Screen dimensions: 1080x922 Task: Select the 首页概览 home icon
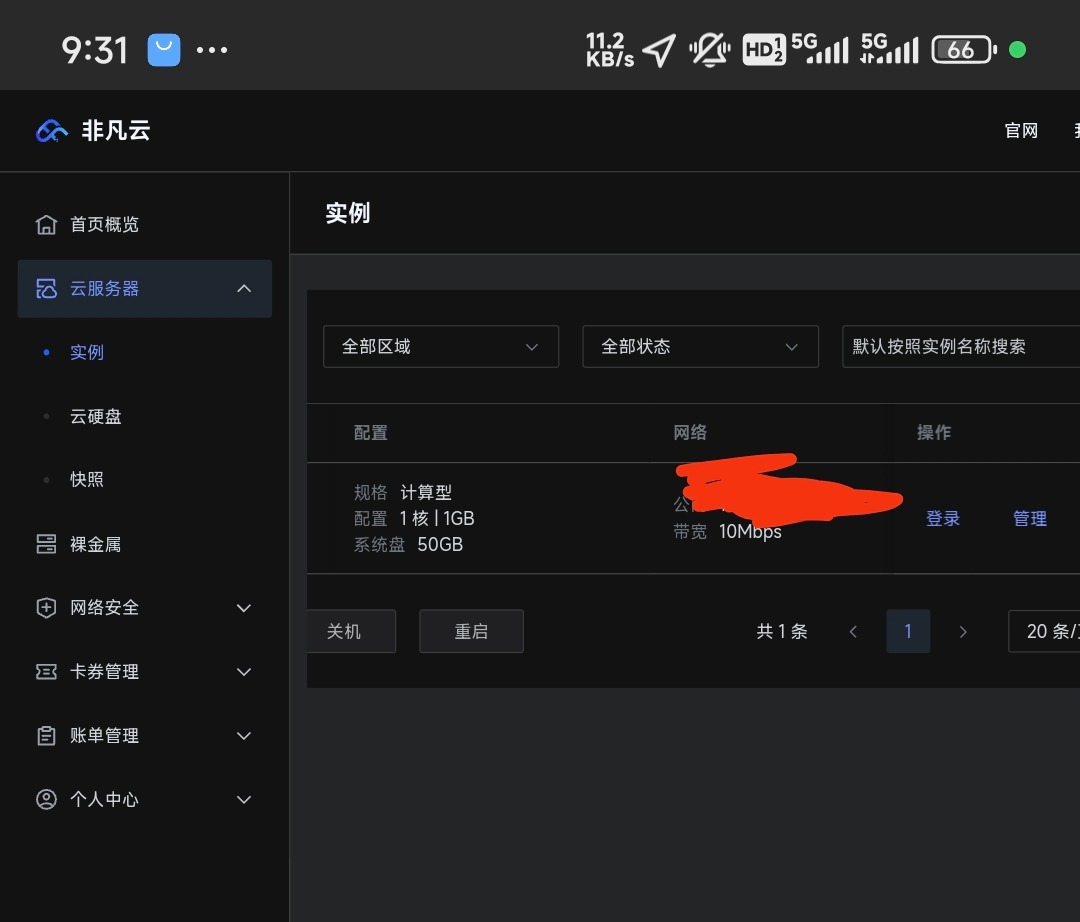click(46, 224)
